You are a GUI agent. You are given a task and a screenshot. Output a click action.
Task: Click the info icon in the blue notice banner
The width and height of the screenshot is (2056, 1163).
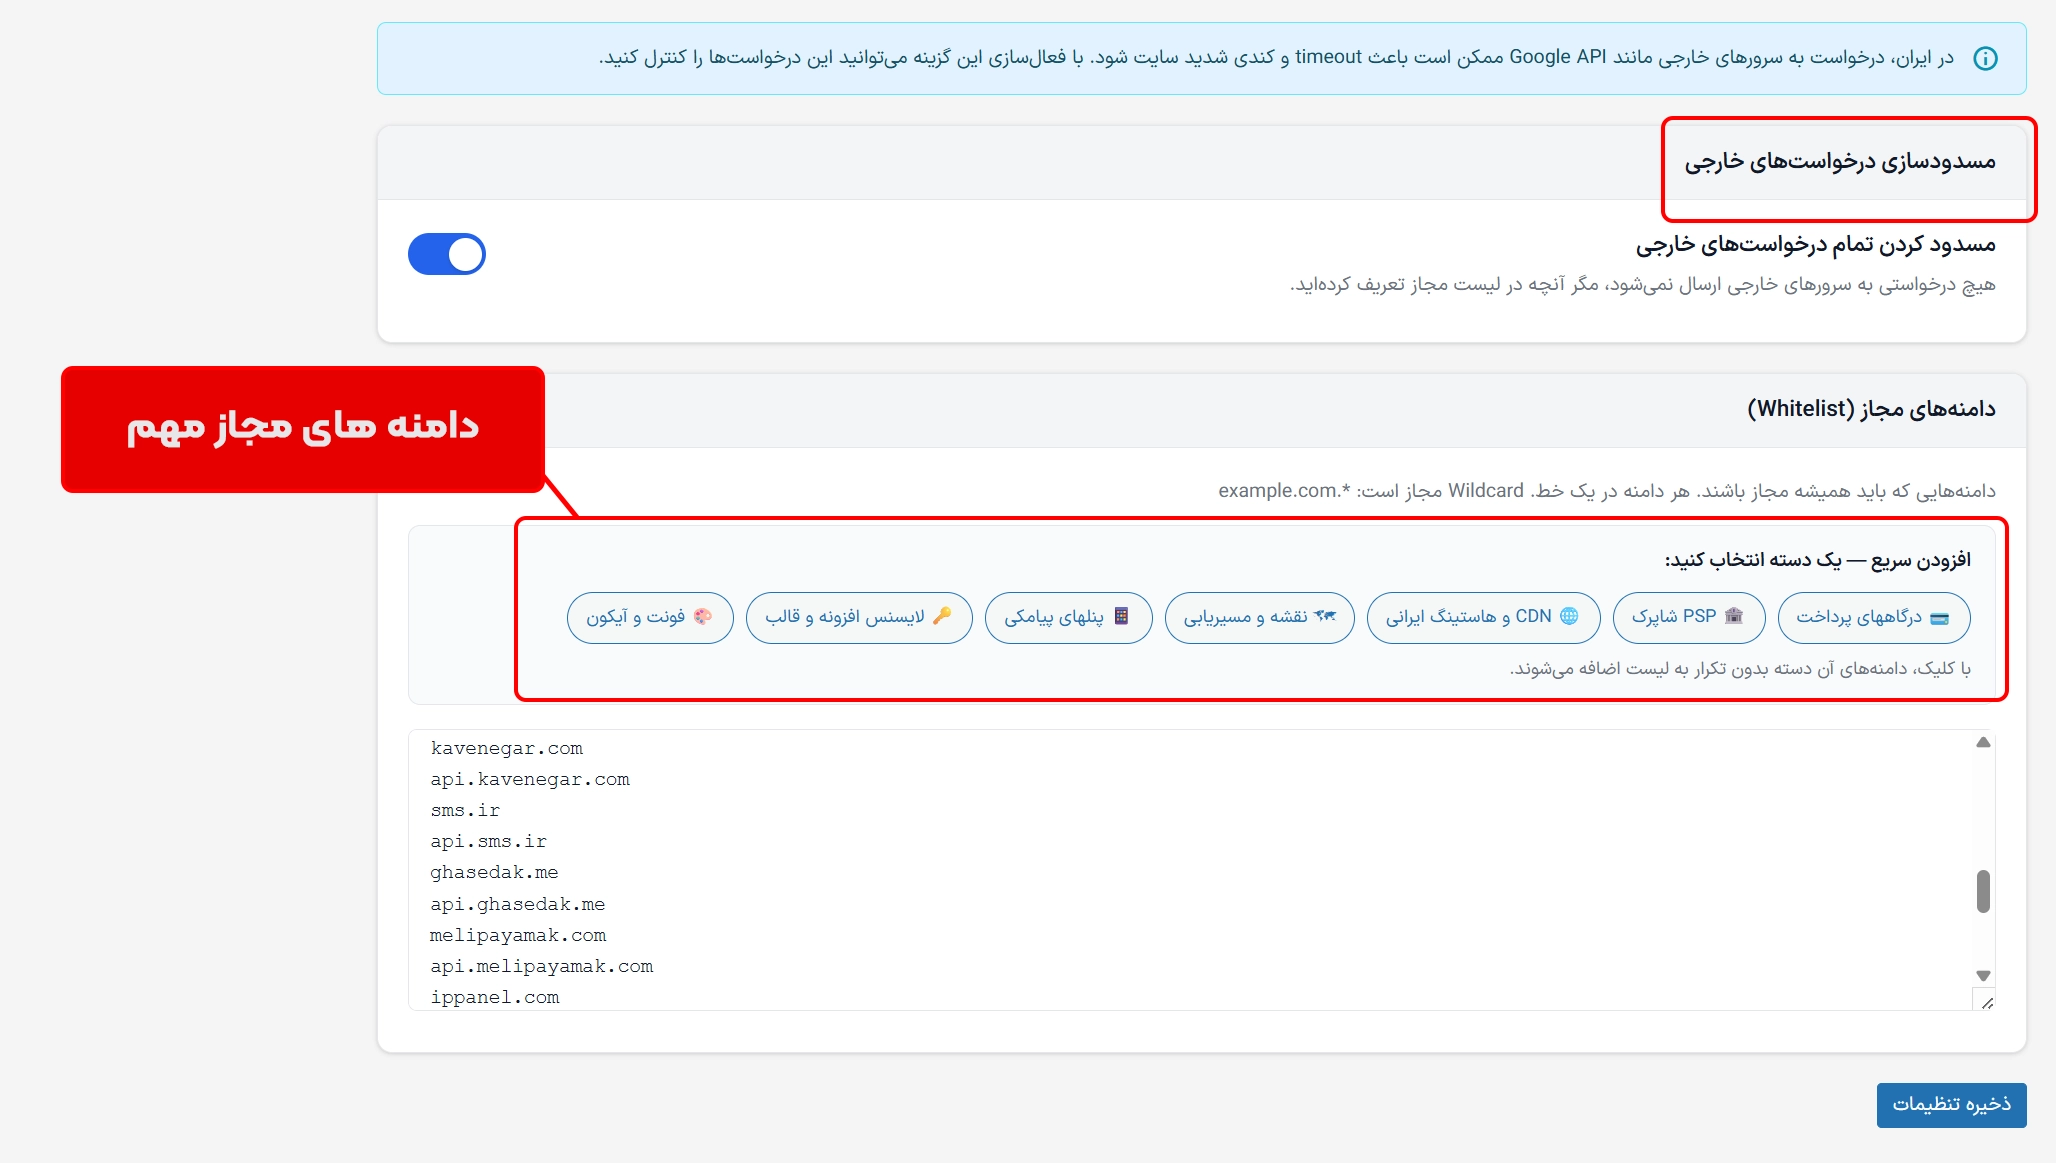pyautogui.click(x=1985, y=58)
